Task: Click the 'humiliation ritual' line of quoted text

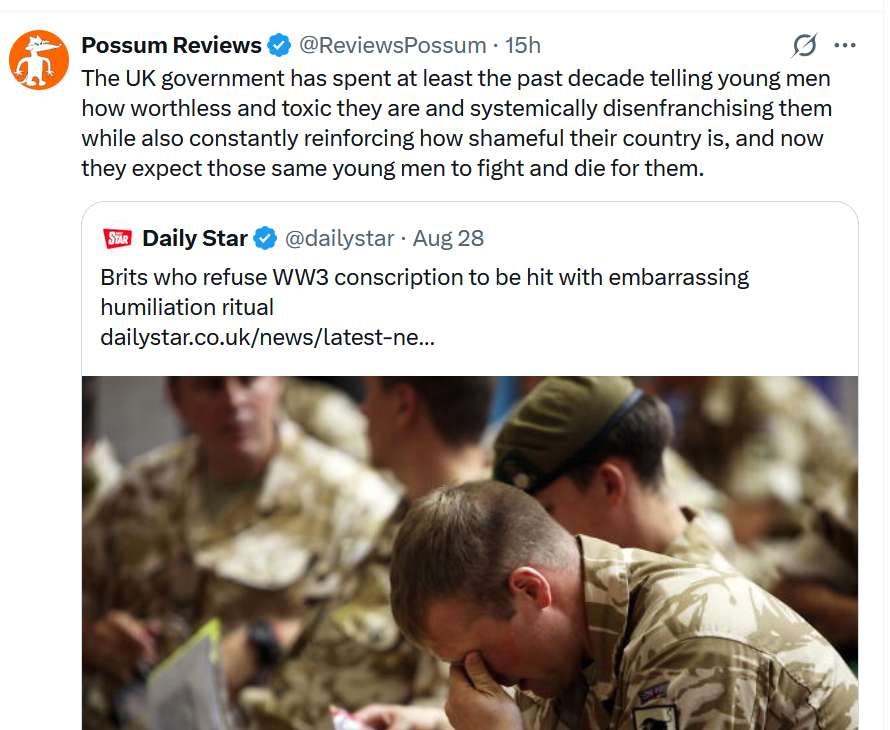Action: 187,308
